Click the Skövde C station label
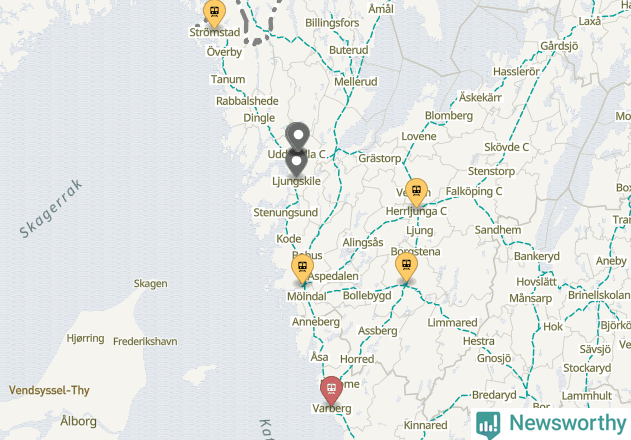 coord(506,147)
